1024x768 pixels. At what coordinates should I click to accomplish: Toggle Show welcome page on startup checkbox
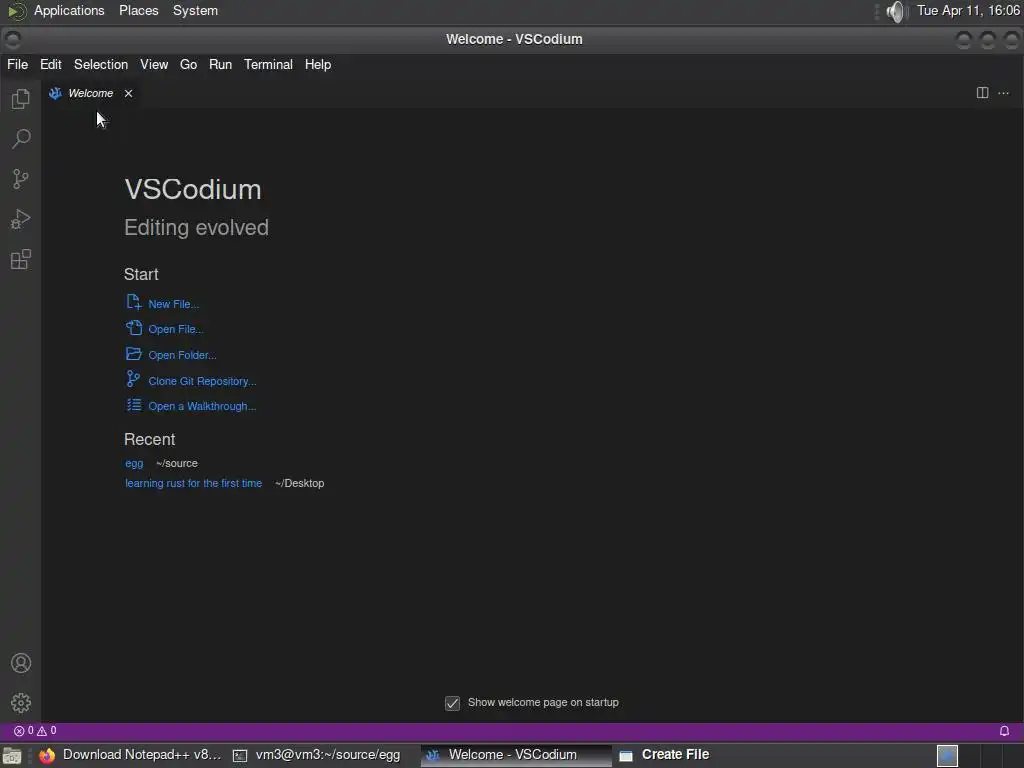(452, 703)
